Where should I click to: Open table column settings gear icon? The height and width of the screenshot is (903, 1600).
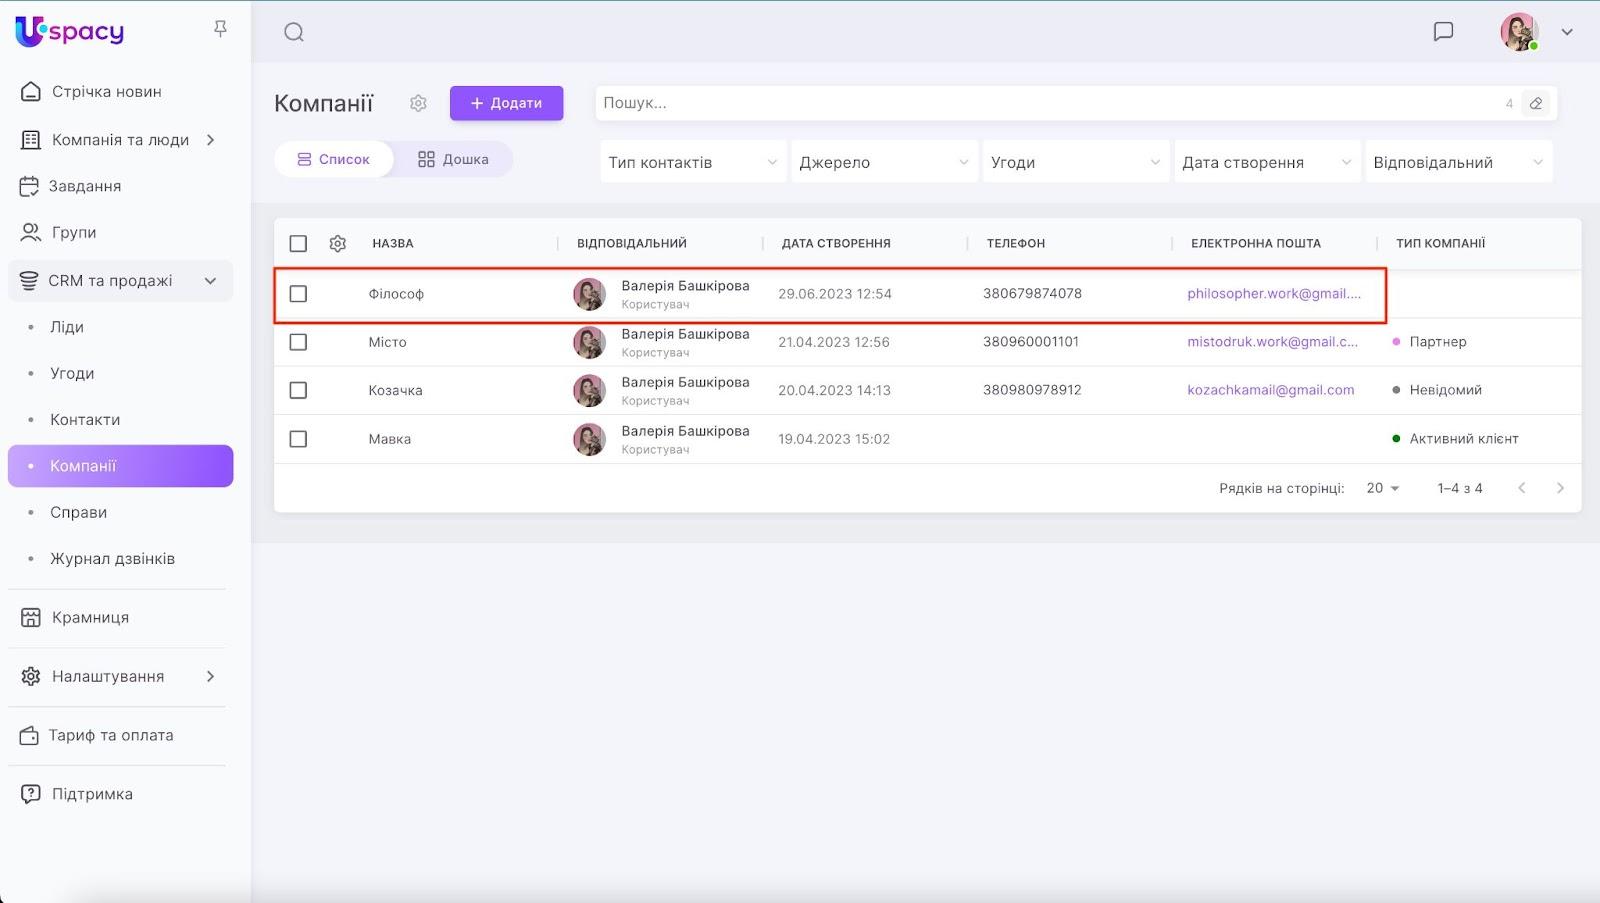click(x=338, y=243)
